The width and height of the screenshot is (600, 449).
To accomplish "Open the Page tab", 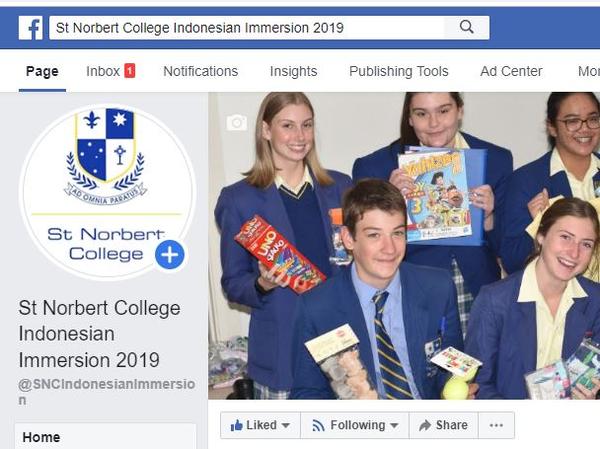I will pyautogui.click(x=42, y=72).
